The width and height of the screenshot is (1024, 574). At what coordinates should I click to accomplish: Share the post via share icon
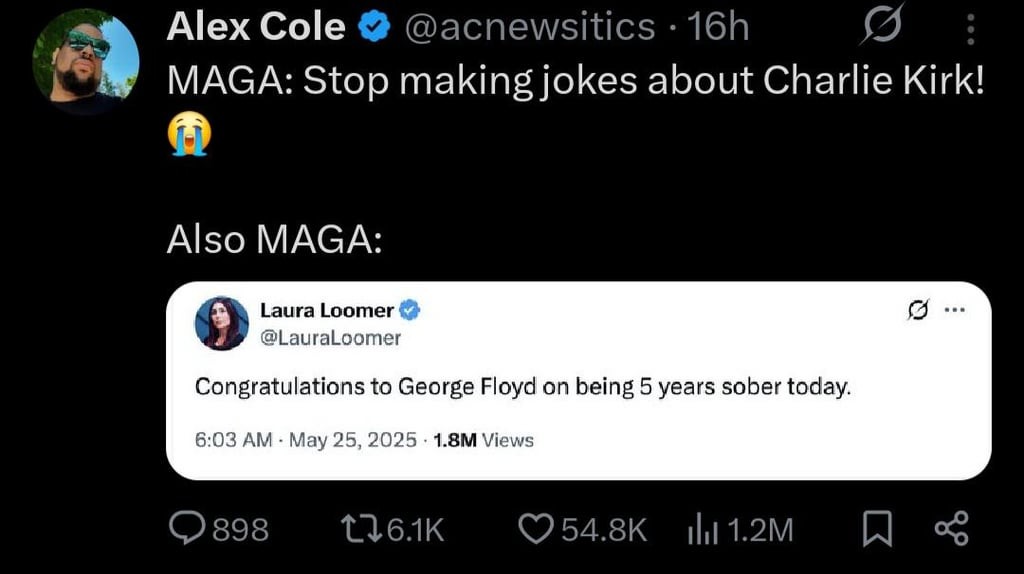tap(950, 529)
